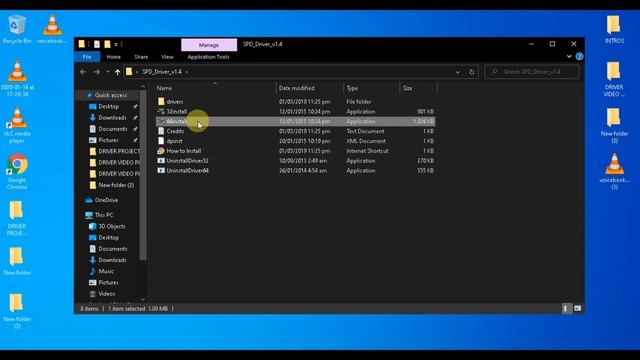Switch to large icons view in status bar

click(x=577, y=309)
